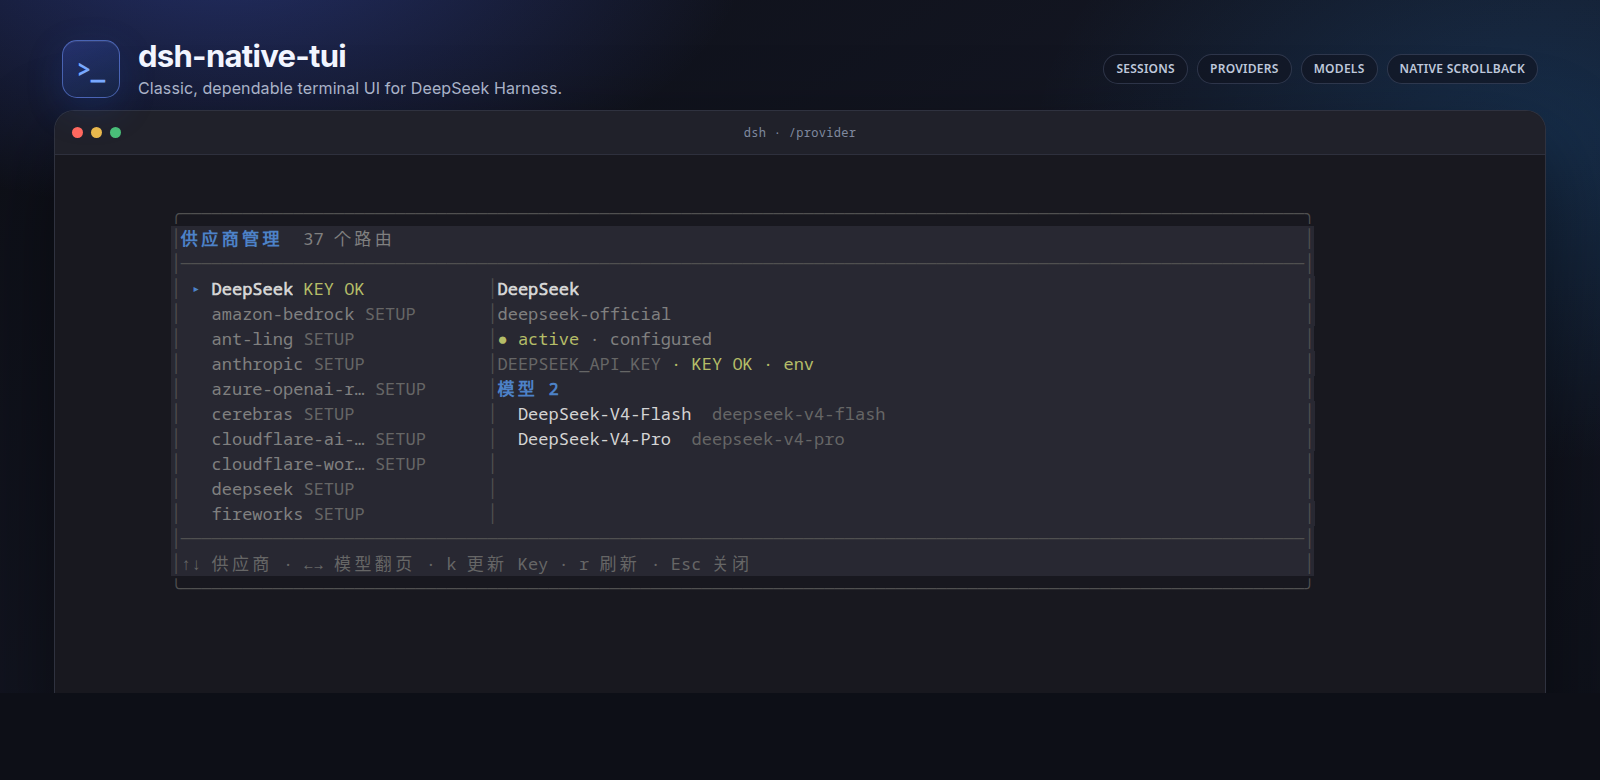Click the 供应商管理 panel title
The width and height of the screenshot is (1600, 780).
tap(230, 239)
